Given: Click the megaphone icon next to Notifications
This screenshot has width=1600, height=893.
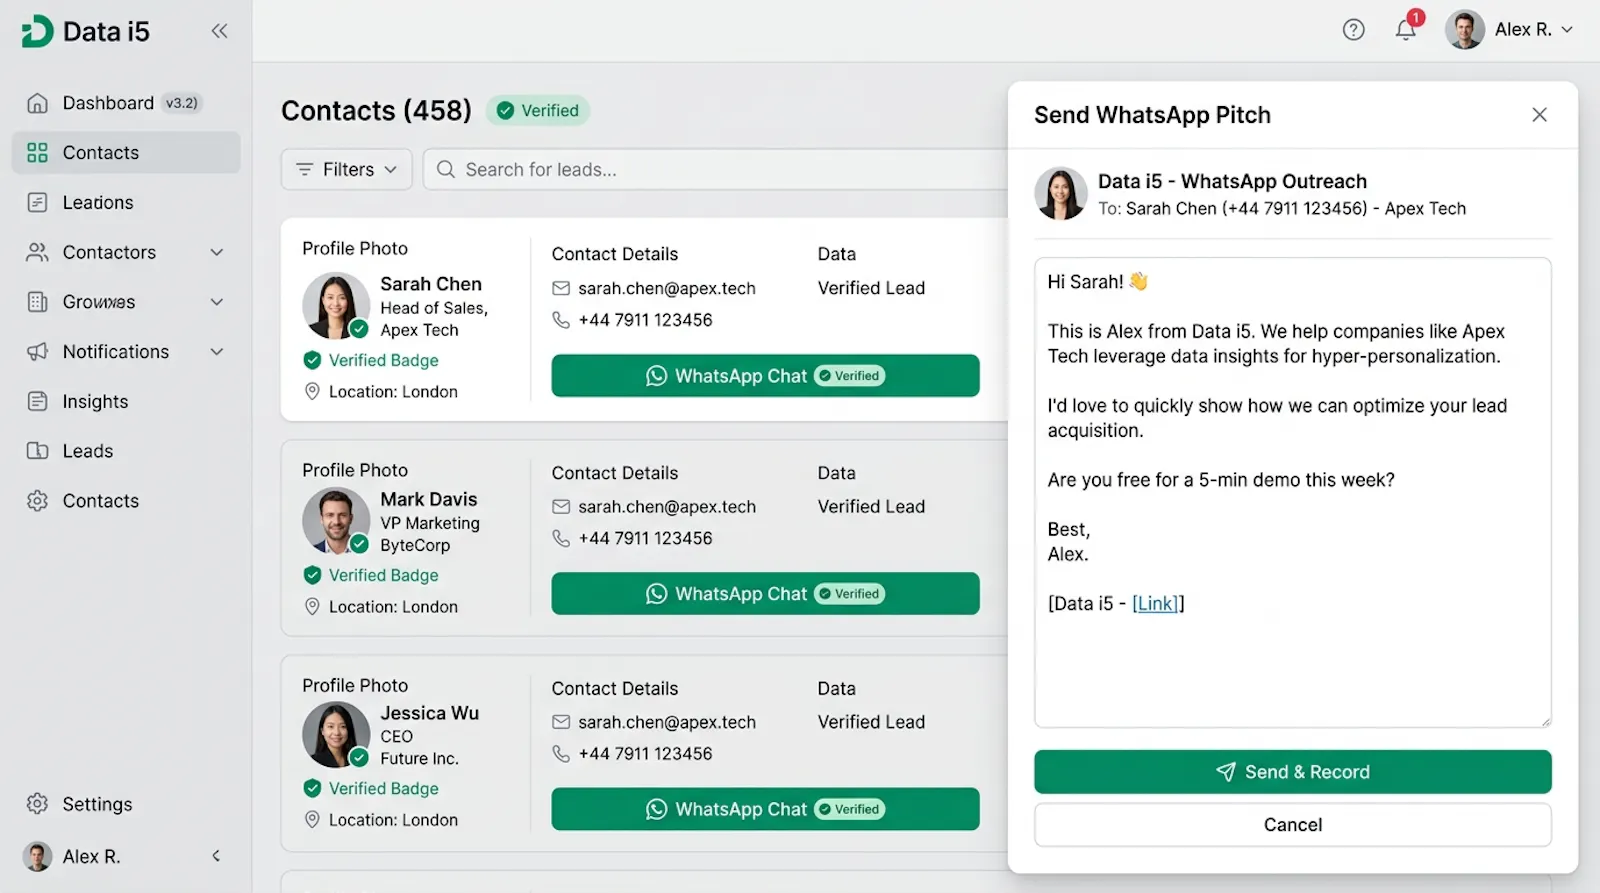Looking at the screenshot, I should click(x=38, y=352).
